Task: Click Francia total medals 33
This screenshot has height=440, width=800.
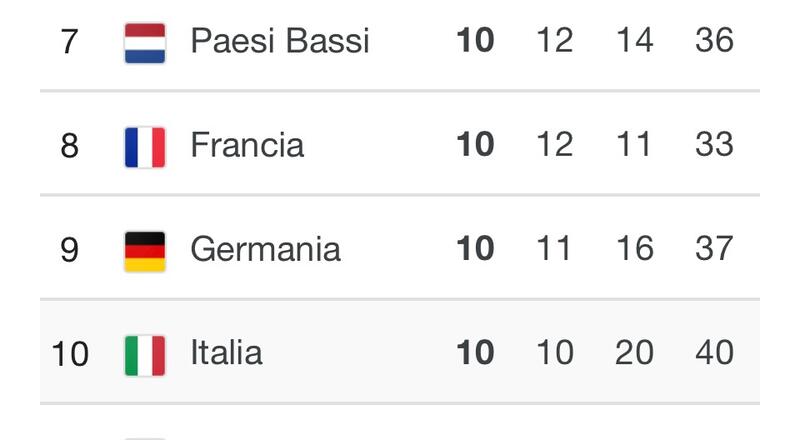Action: (x=714, y=145)
